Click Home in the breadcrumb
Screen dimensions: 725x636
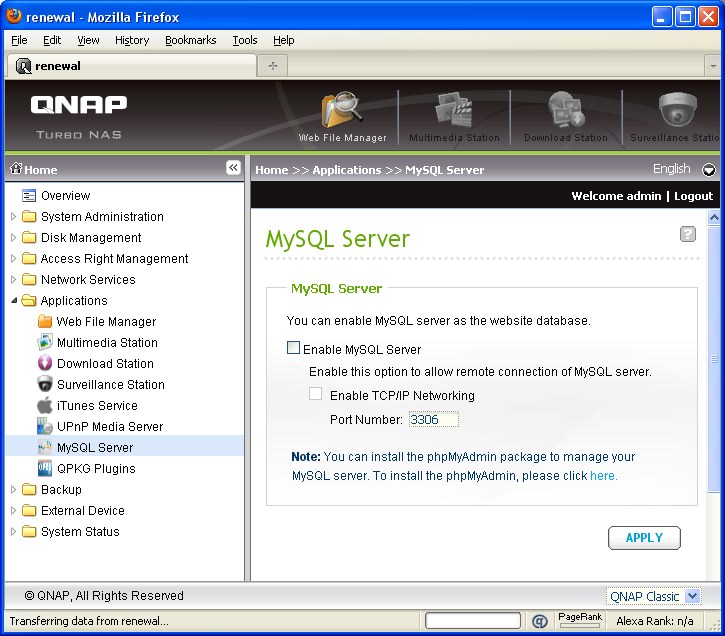click(x=271, y=170)
